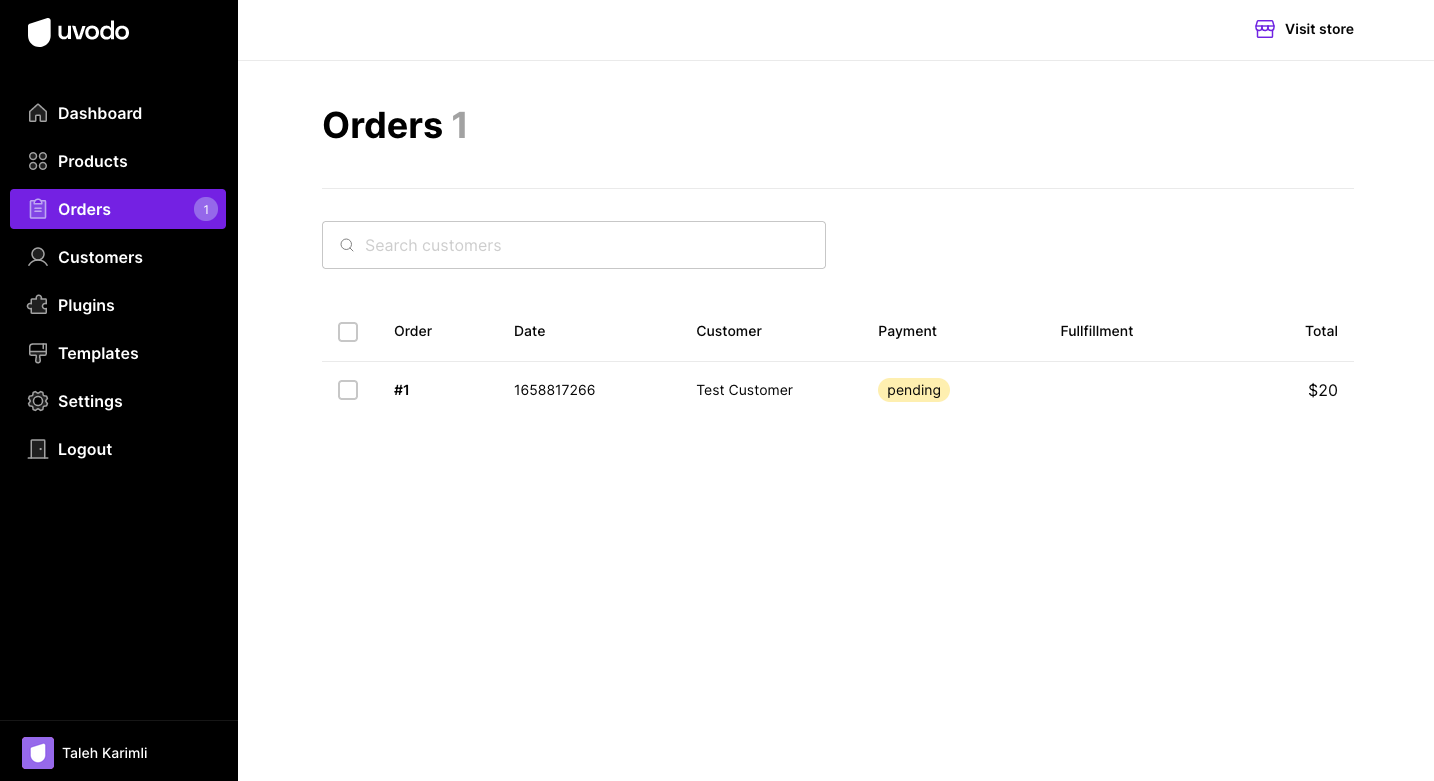Click the Visit store shop icon
1434x781 pixels.
point(1265,29)
